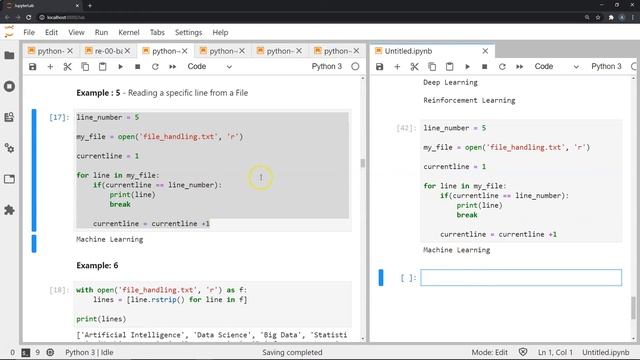Image resolution: width=640 pixels, height=360 pixels.
Task: Restart kernel and run all in Untitled.ipynb
Action: coord(520,67)
